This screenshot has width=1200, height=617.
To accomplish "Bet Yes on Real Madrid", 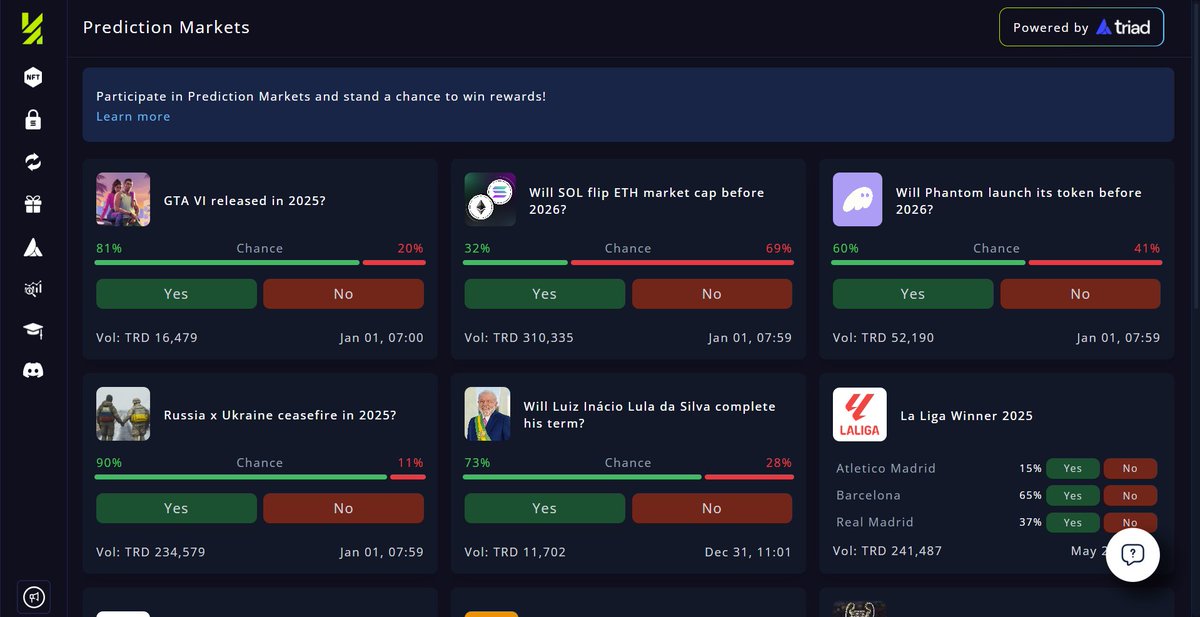I will (x=1073, y=522).
